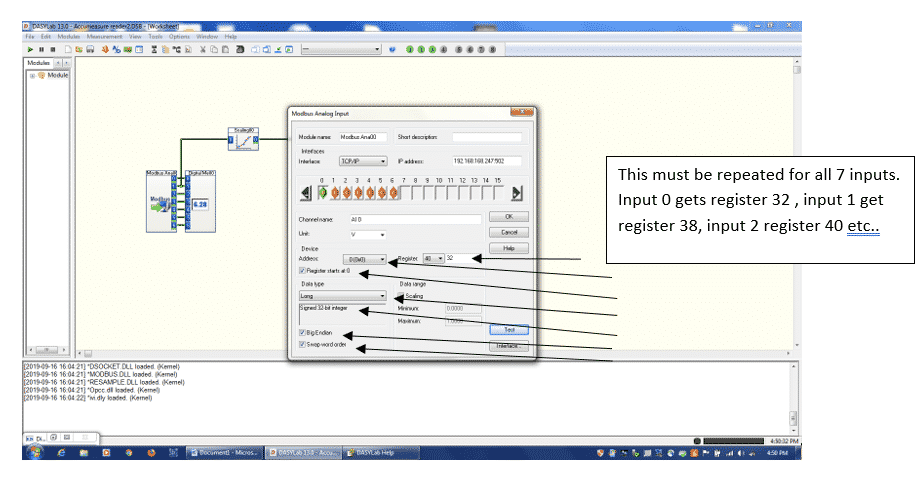Open the Data type Long dropdown
The height and width of the screenshot is (496, 918).
(382, 296)
